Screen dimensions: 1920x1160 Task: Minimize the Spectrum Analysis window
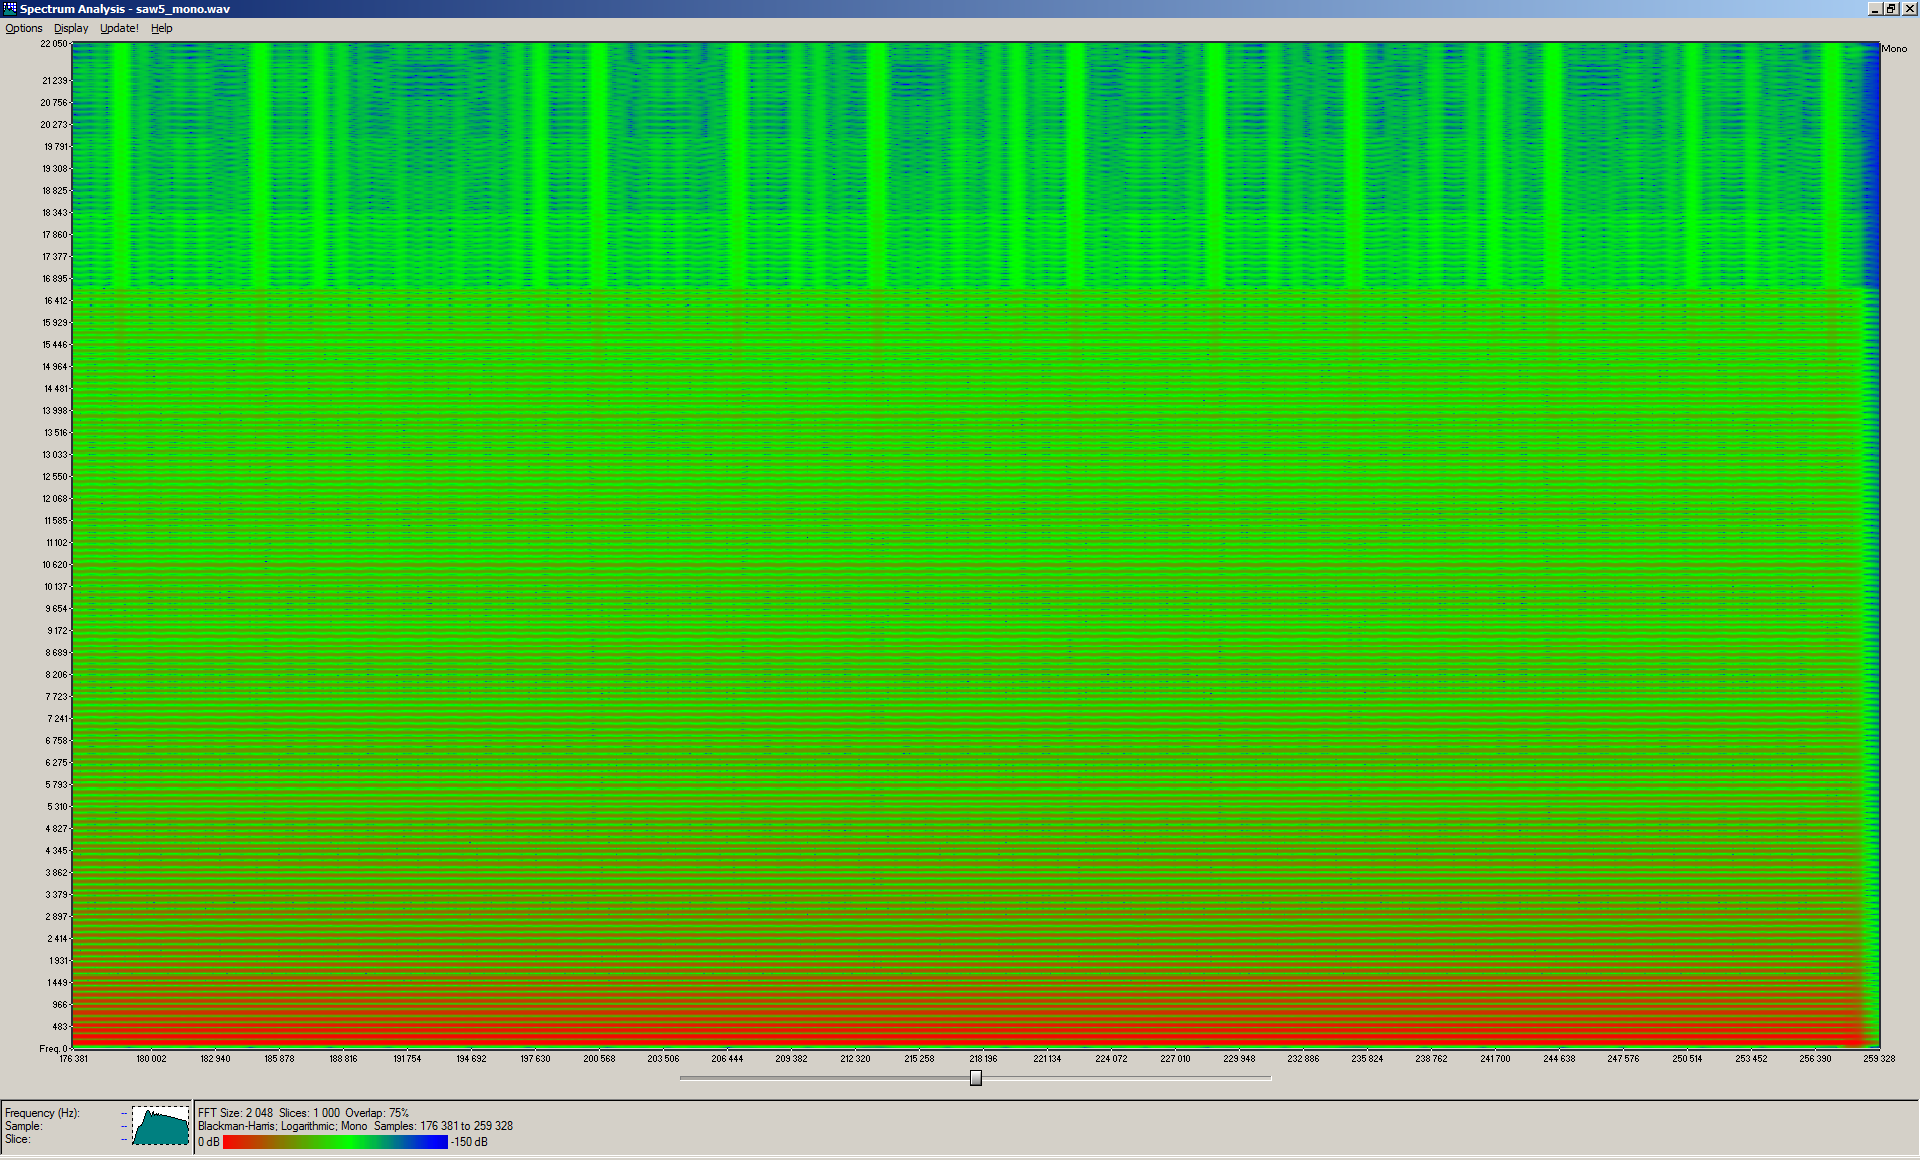coord(1875,8)
